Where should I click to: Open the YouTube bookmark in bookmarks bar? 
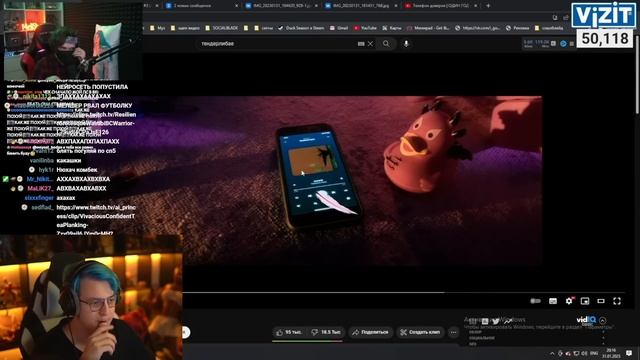pyautogui.click(x=365, y=28)
